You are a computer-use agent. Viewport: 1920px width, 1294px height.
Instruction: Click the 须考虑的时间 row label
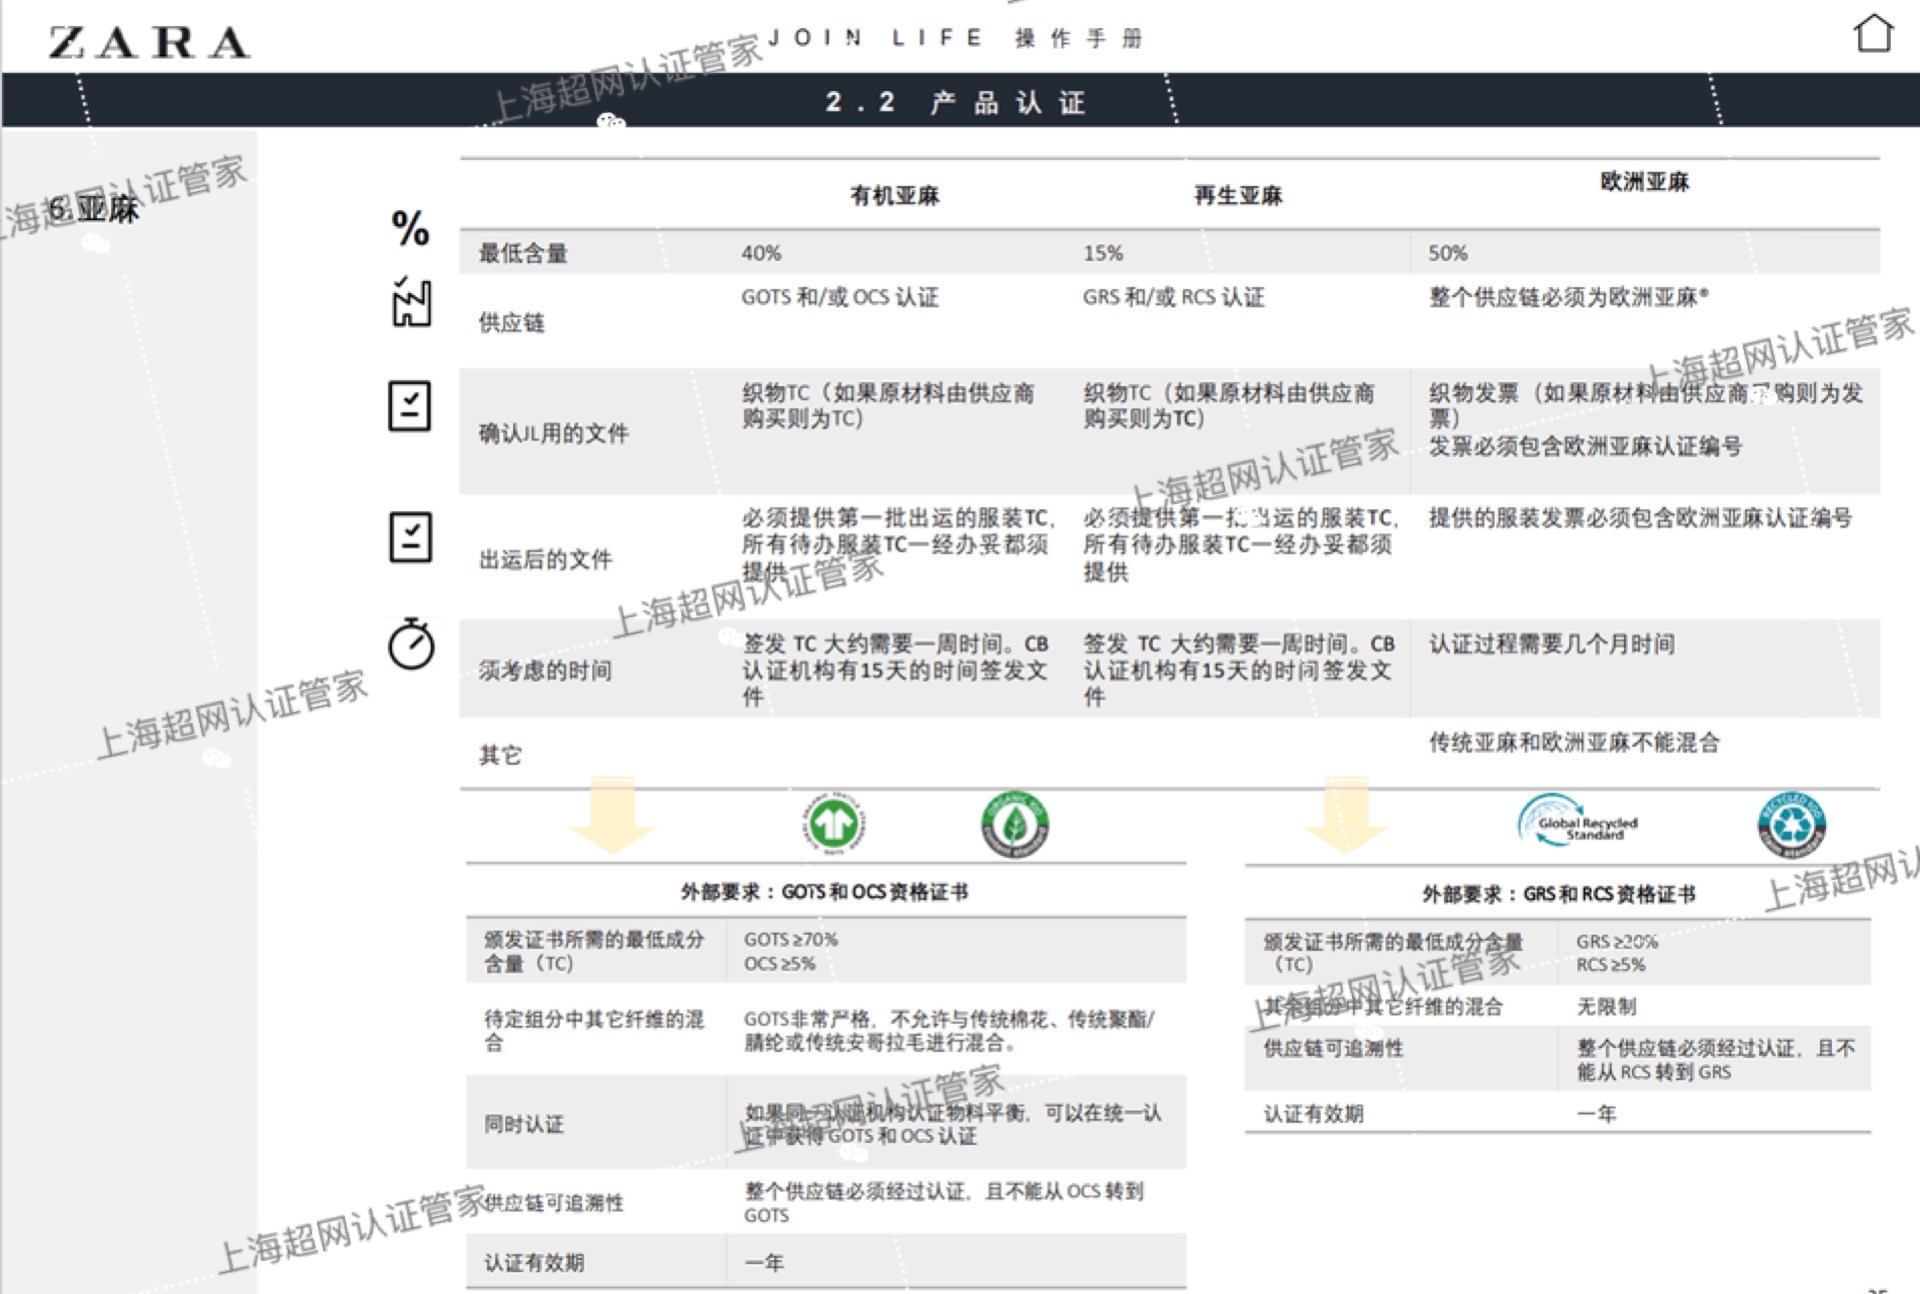[546, 670]
